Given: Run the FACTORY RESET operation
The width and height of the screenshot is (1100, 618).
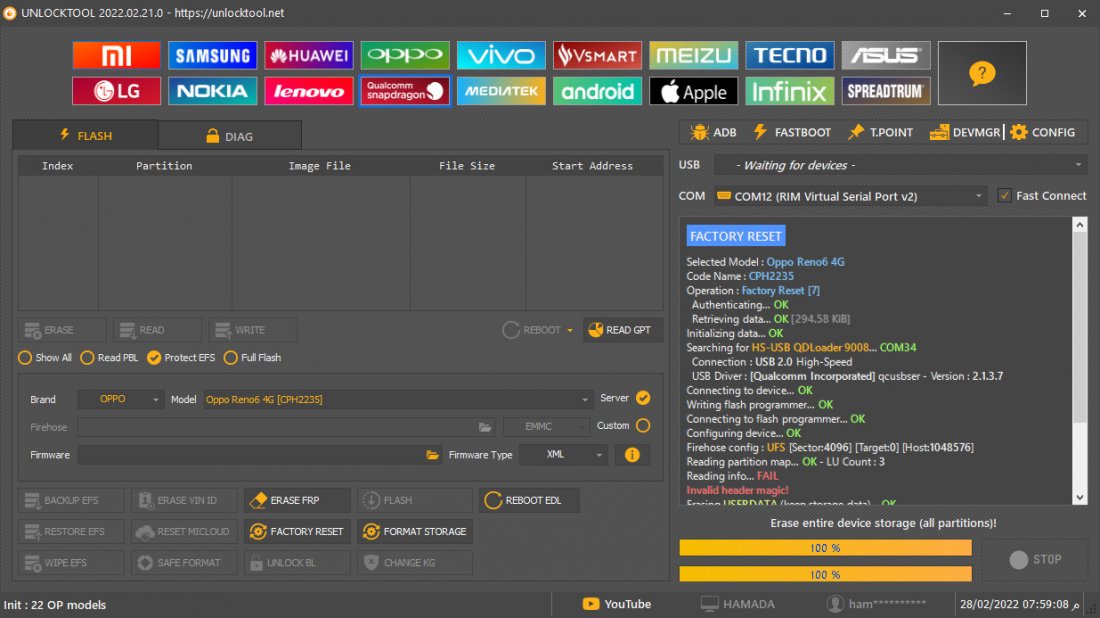Looking at the screenshot, I should coord(297,532).
